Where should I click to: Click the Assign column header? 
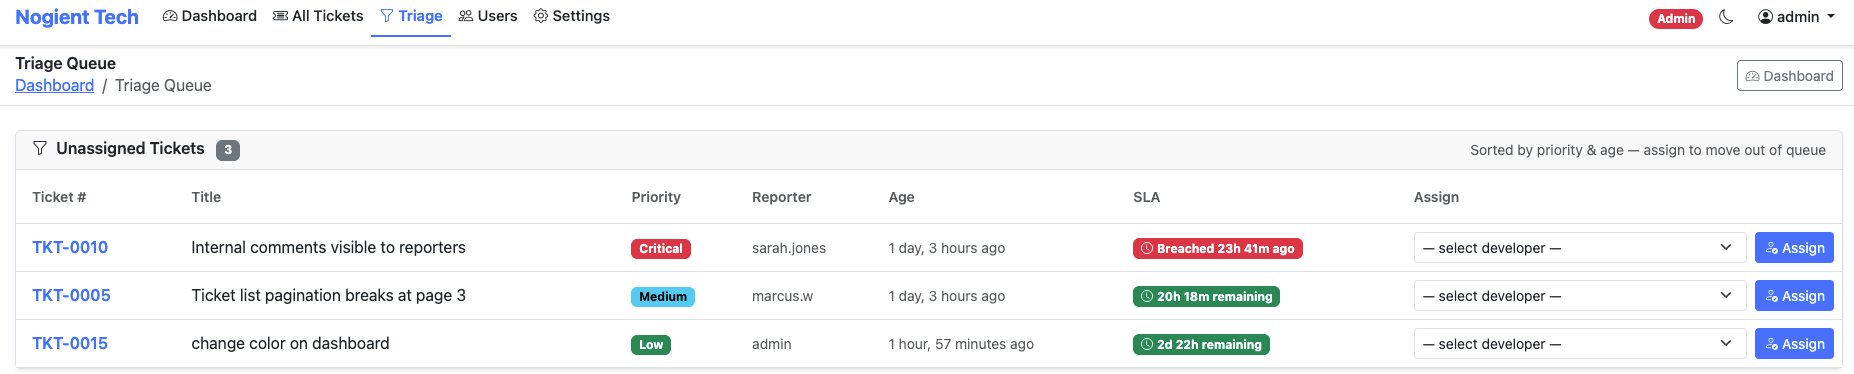1436,197
